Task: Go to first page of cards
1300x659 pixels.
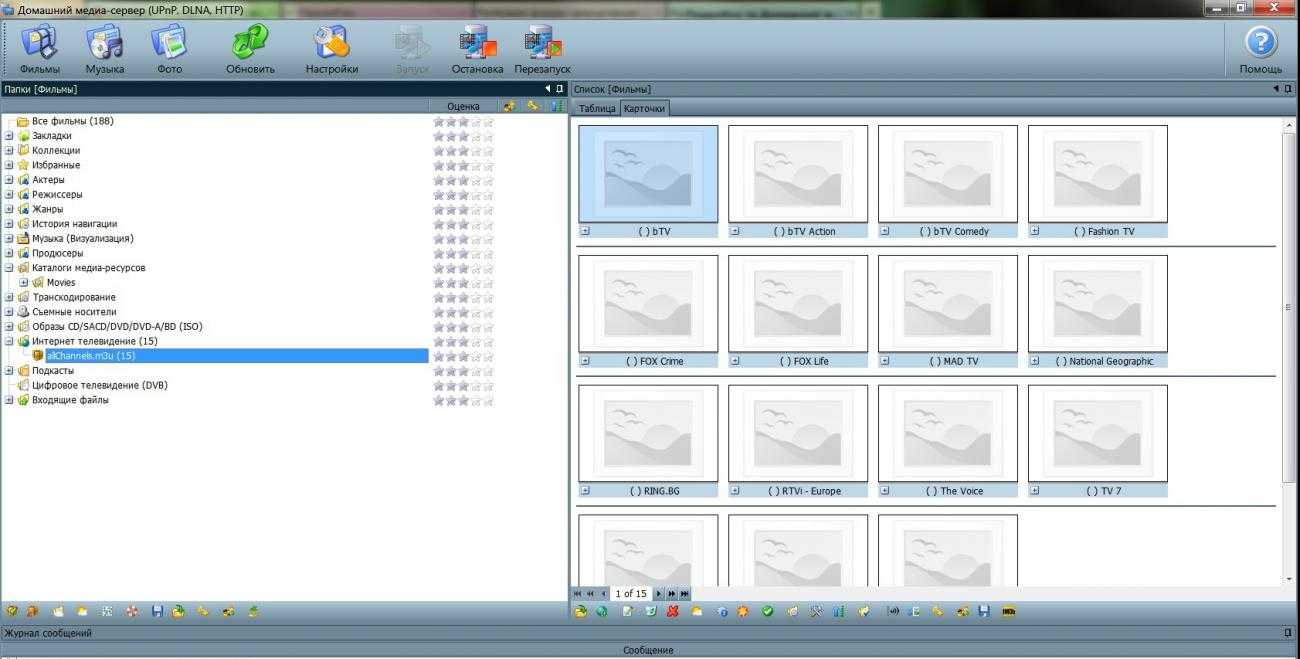Action: tap(577, 593)
